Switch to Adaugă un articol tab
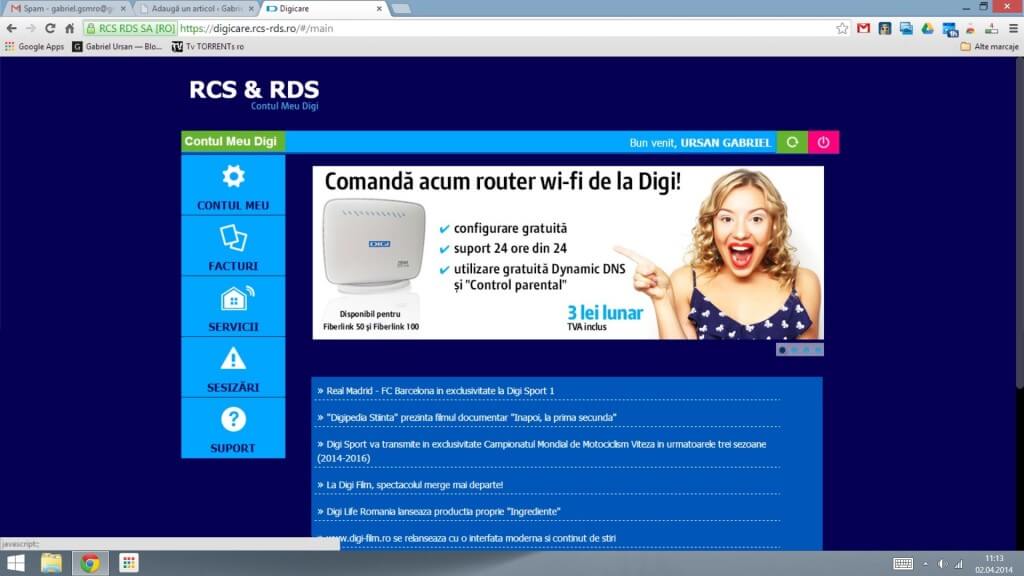 pos(195,8)
